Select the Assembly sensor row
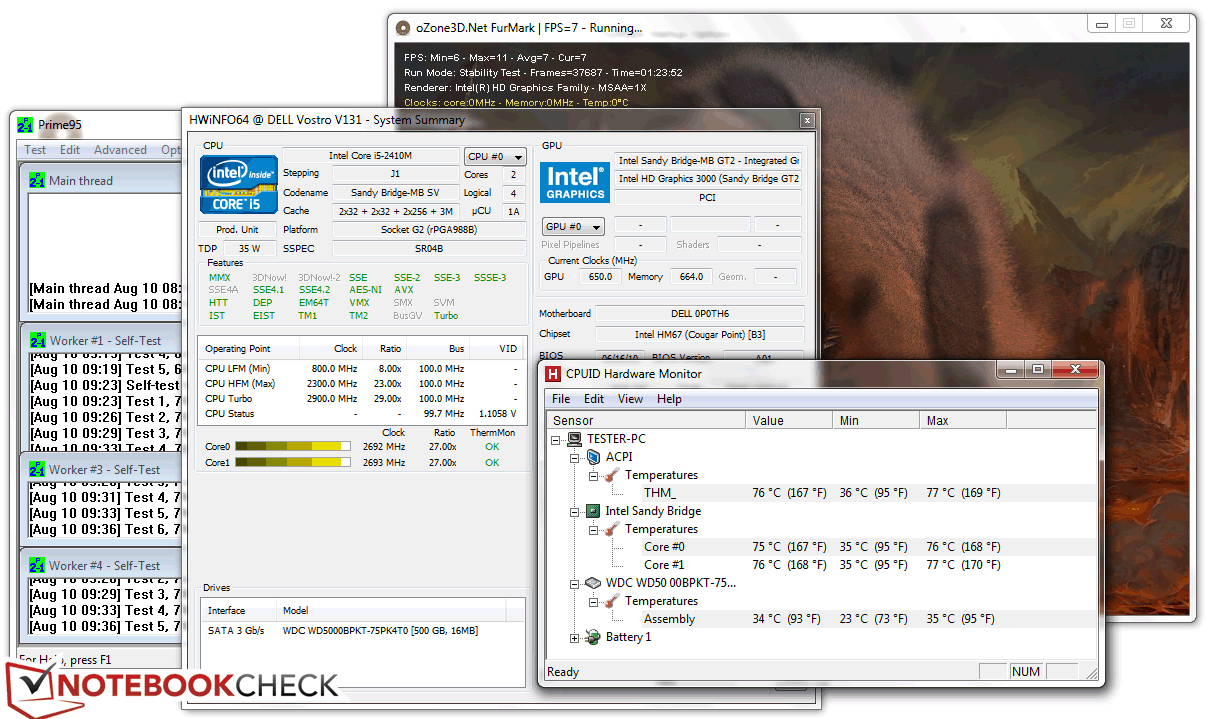The width and height of the screenshot is (1207, 719). (x=820, y=619)
